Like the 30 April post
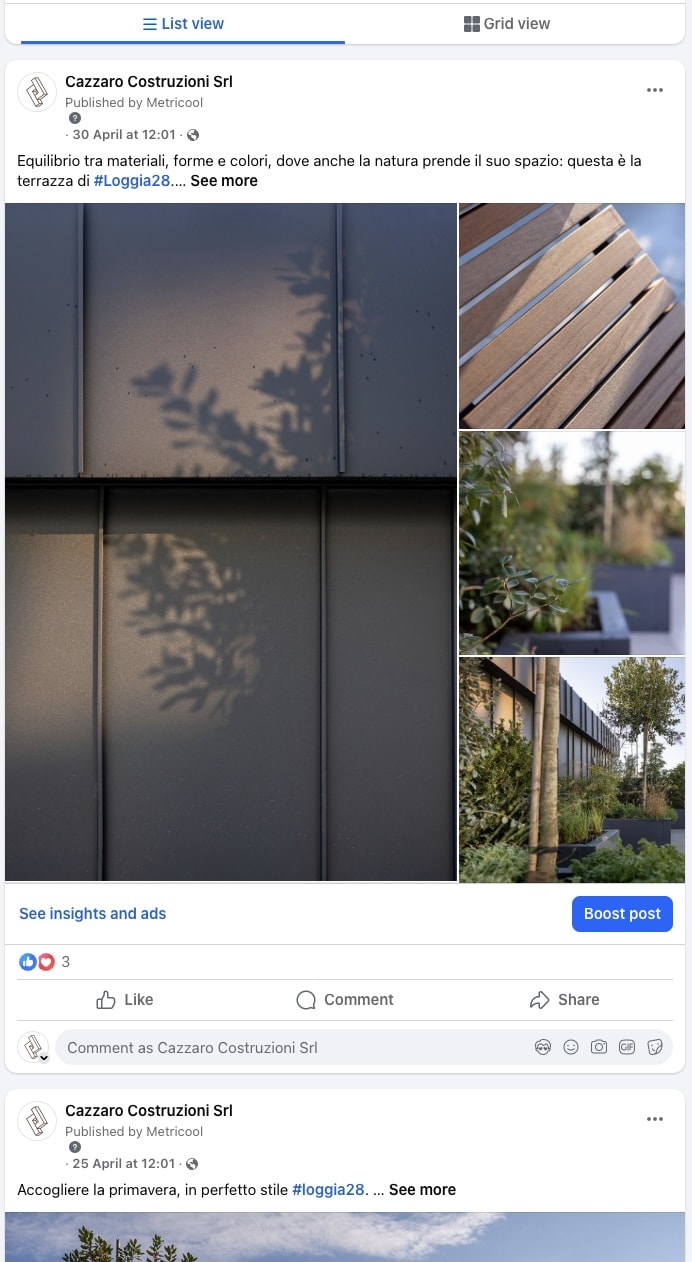 125,1000
